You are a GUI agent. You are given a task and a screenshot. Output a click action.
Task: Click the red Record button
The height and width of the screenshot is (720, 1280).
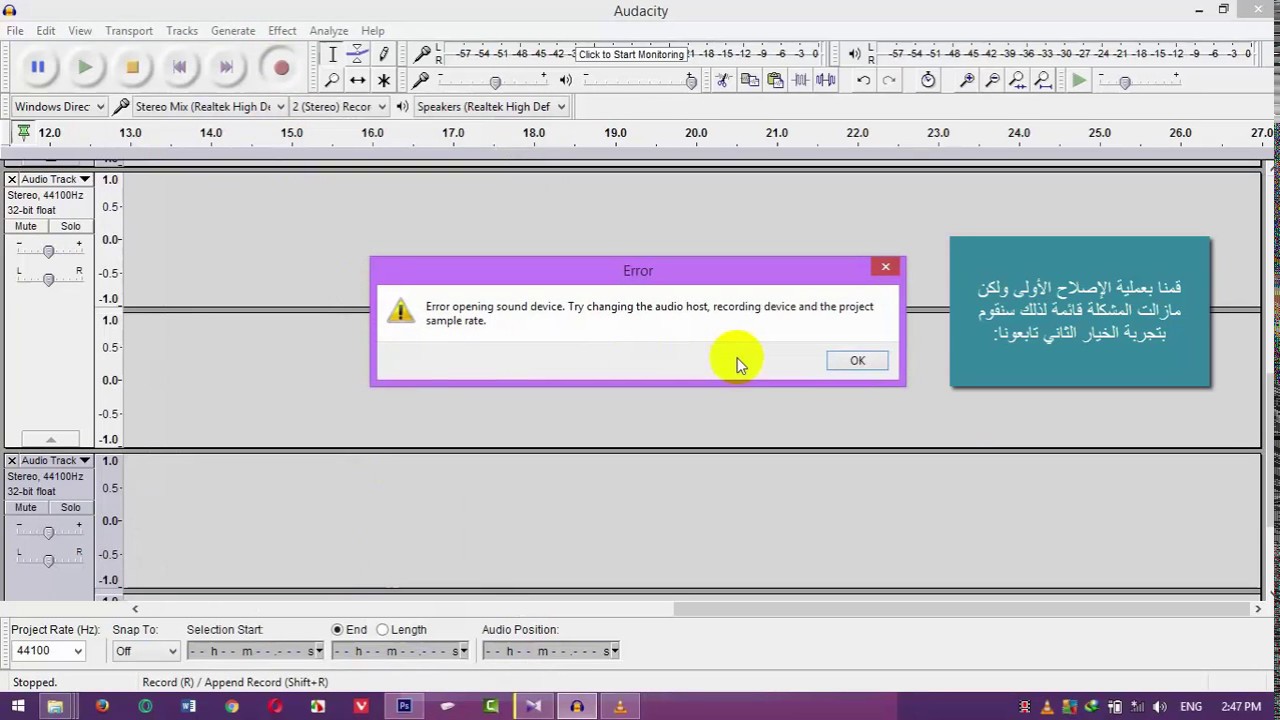point(281,67)
